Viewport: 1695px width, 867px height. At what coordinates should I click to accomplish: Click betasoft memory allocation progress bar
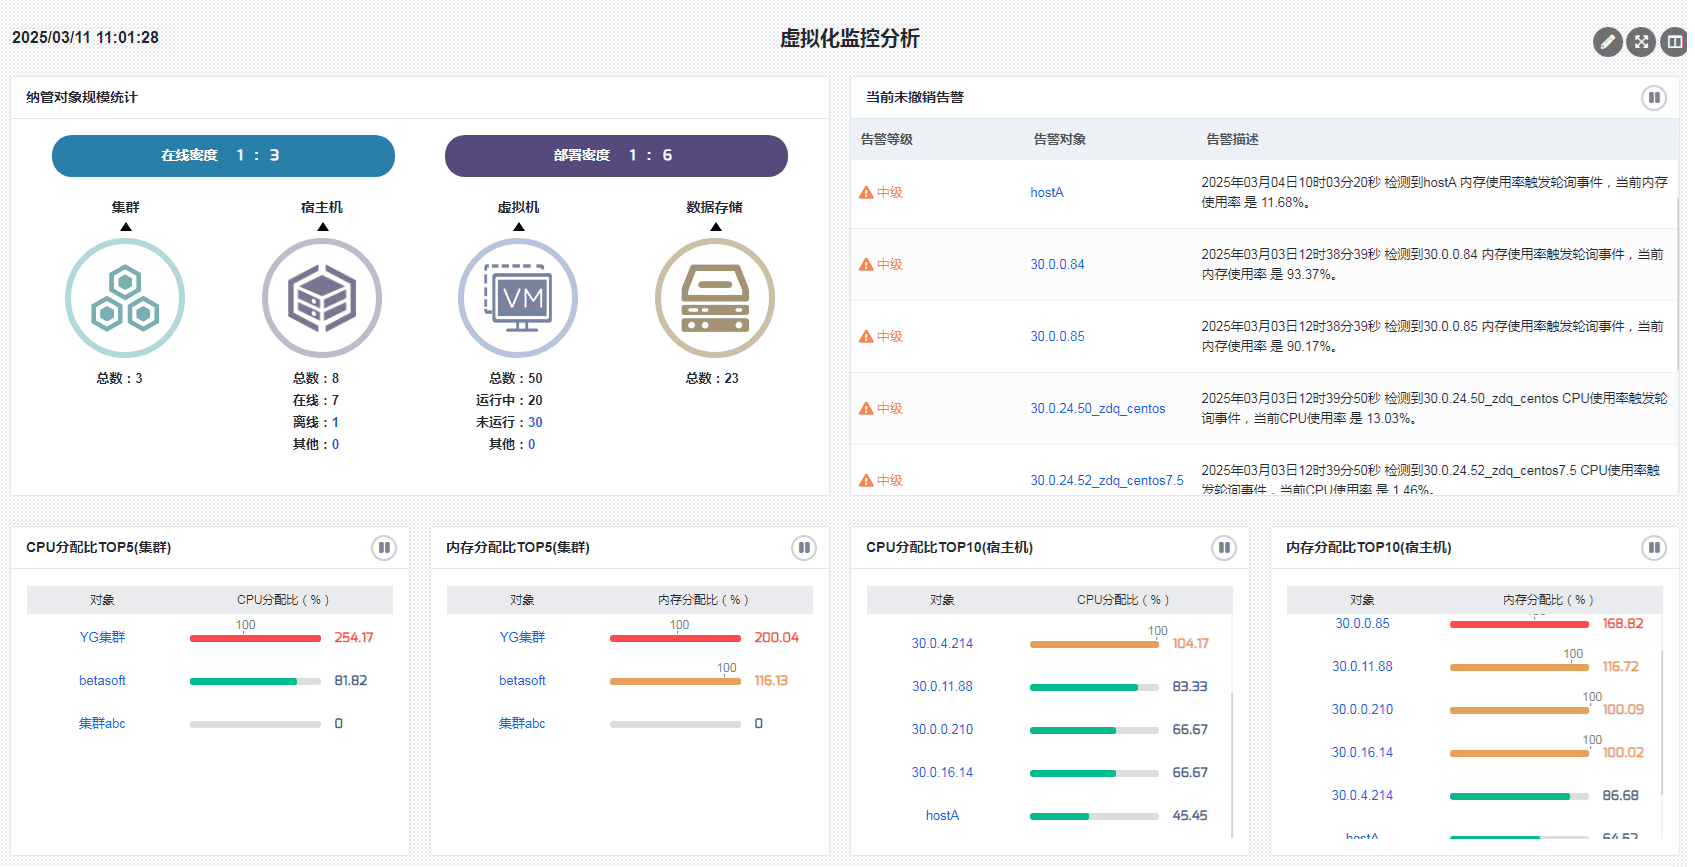[x=675, y=682]
